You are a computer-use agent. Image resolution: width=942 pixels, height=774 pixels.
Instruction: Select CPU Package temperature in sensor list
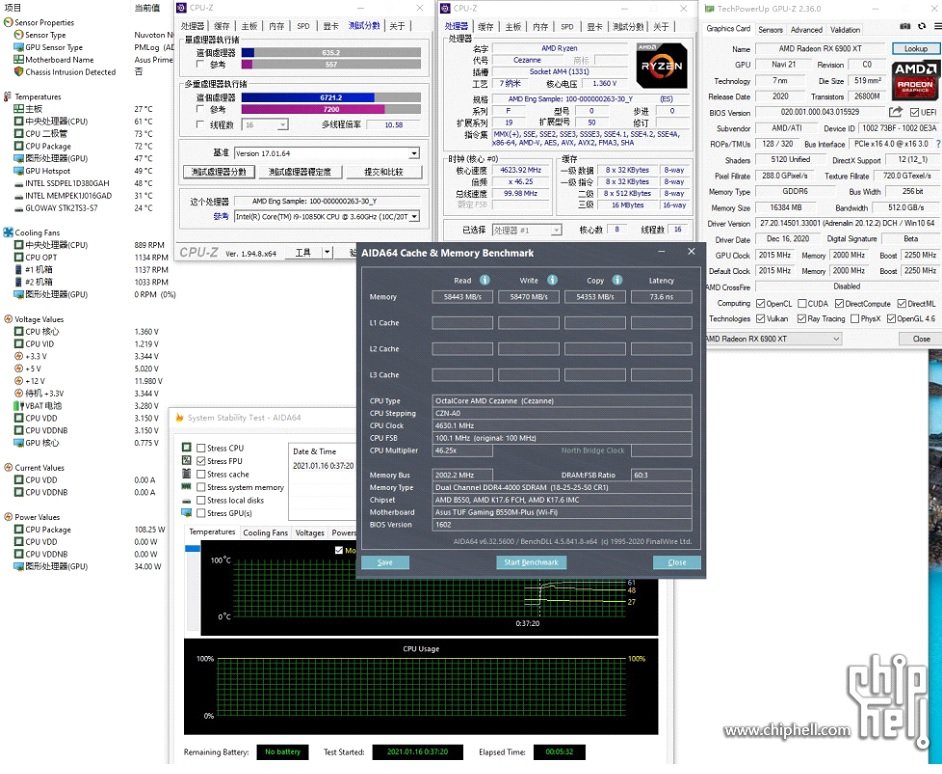point(49,146)
